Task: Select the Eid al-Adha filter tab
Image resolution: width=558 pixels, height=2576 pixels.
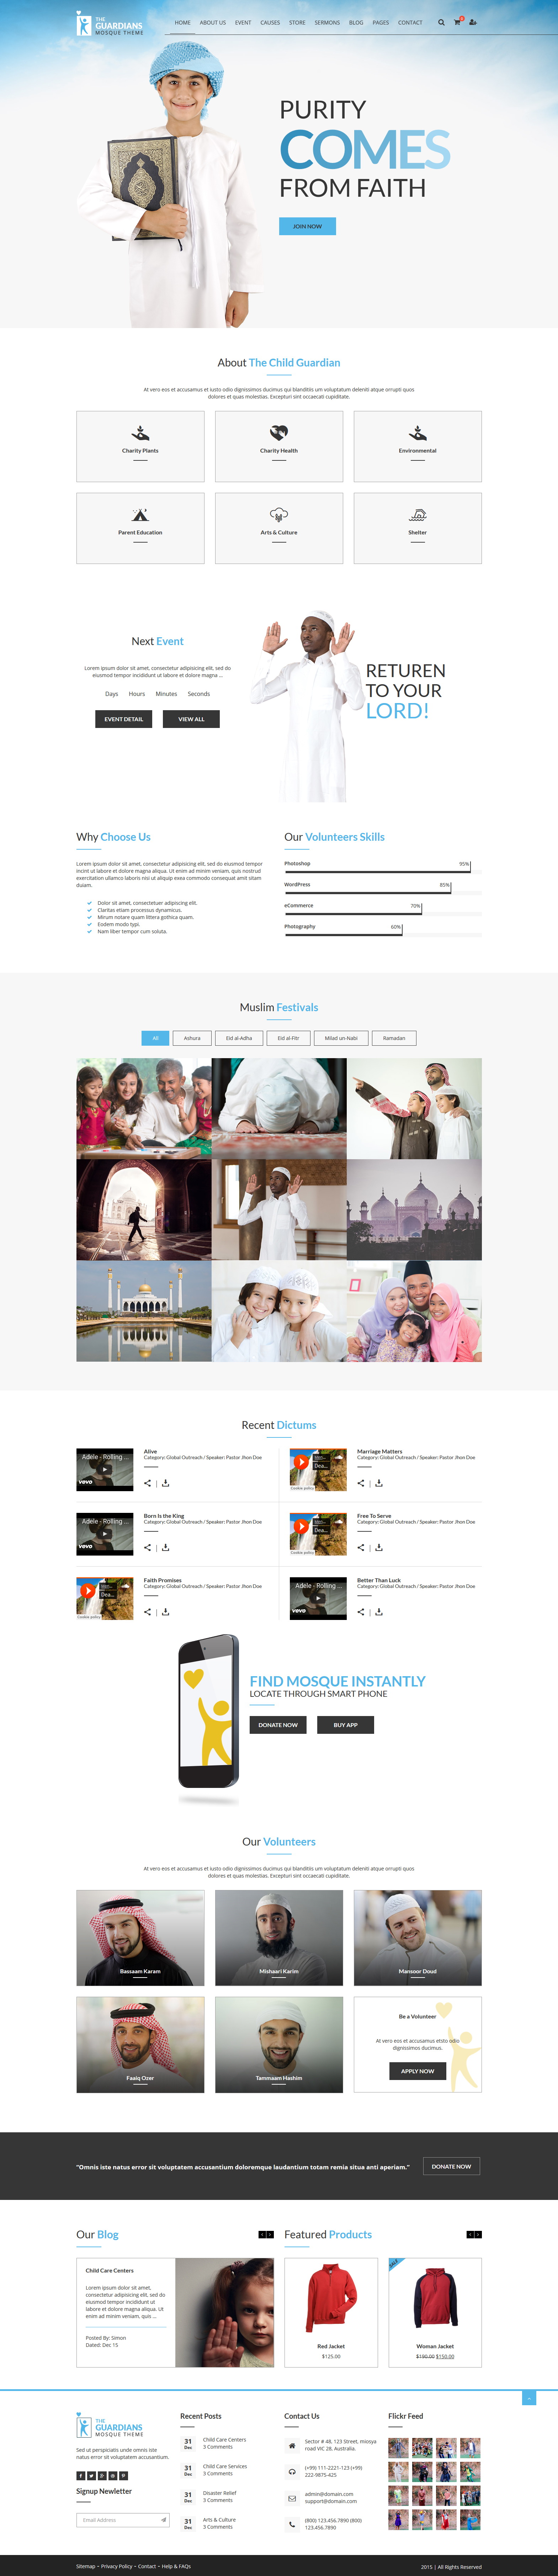Action: point(239,1038)
